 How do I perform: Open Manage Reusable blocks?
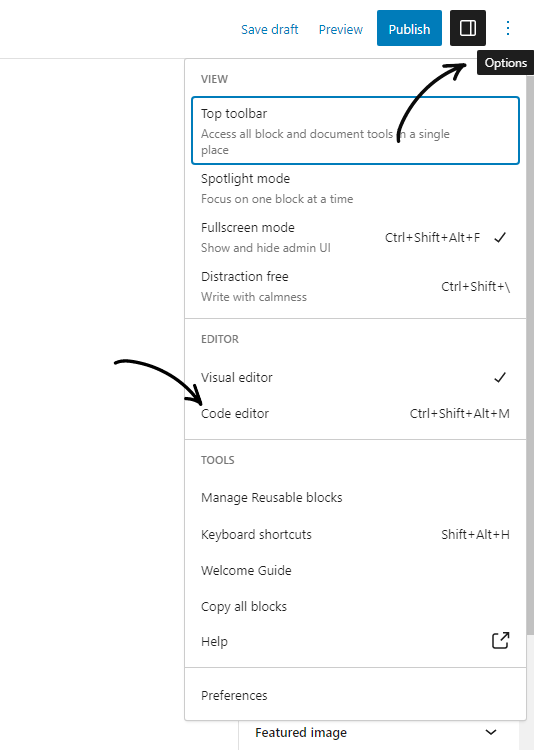tap(355, 497)
